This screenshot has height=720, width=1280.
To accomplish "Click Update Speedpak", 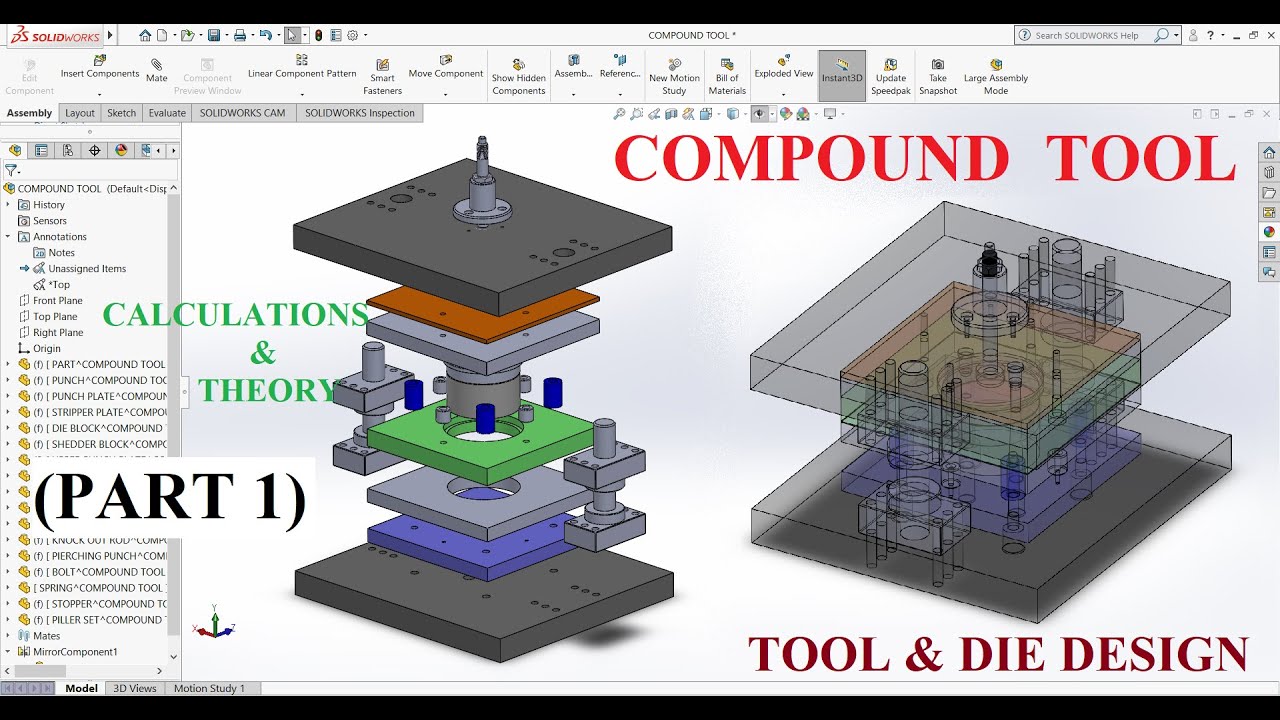I will 890,77.
